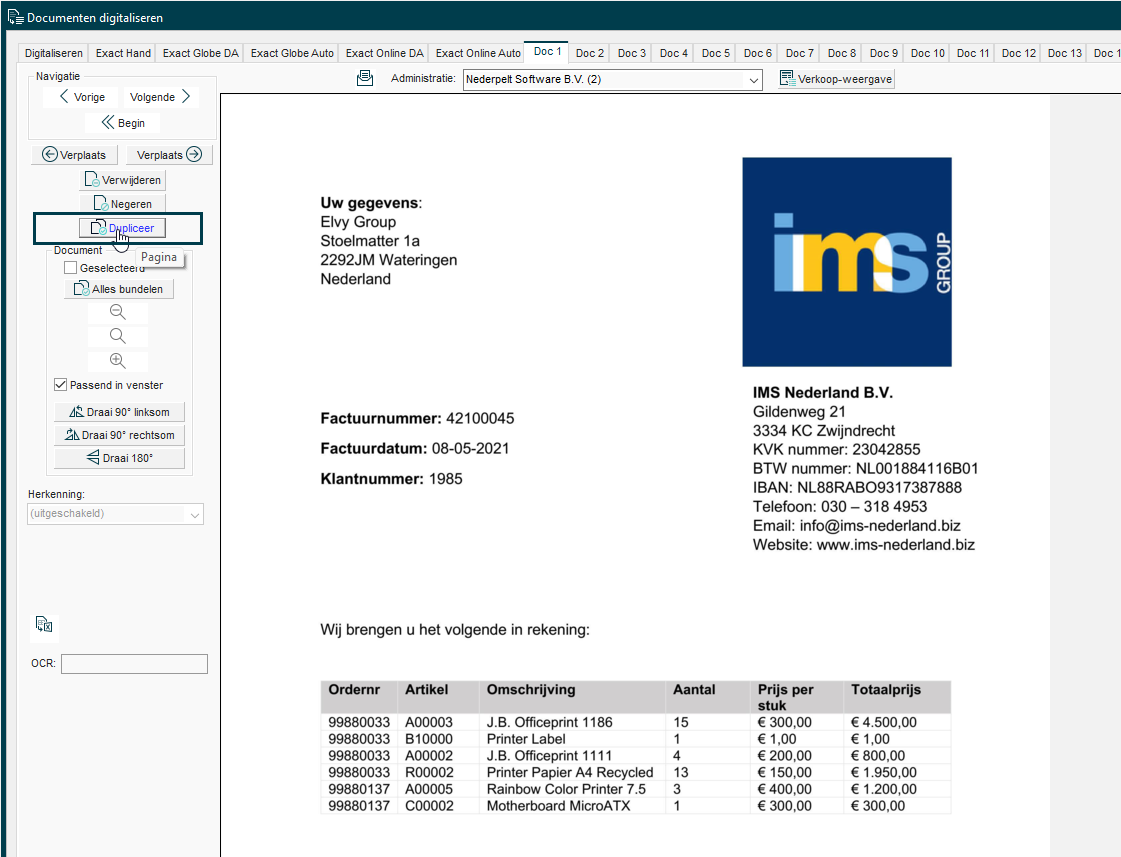Select the Doc 1 tab
1121x857 pixels.
point(548,51)
